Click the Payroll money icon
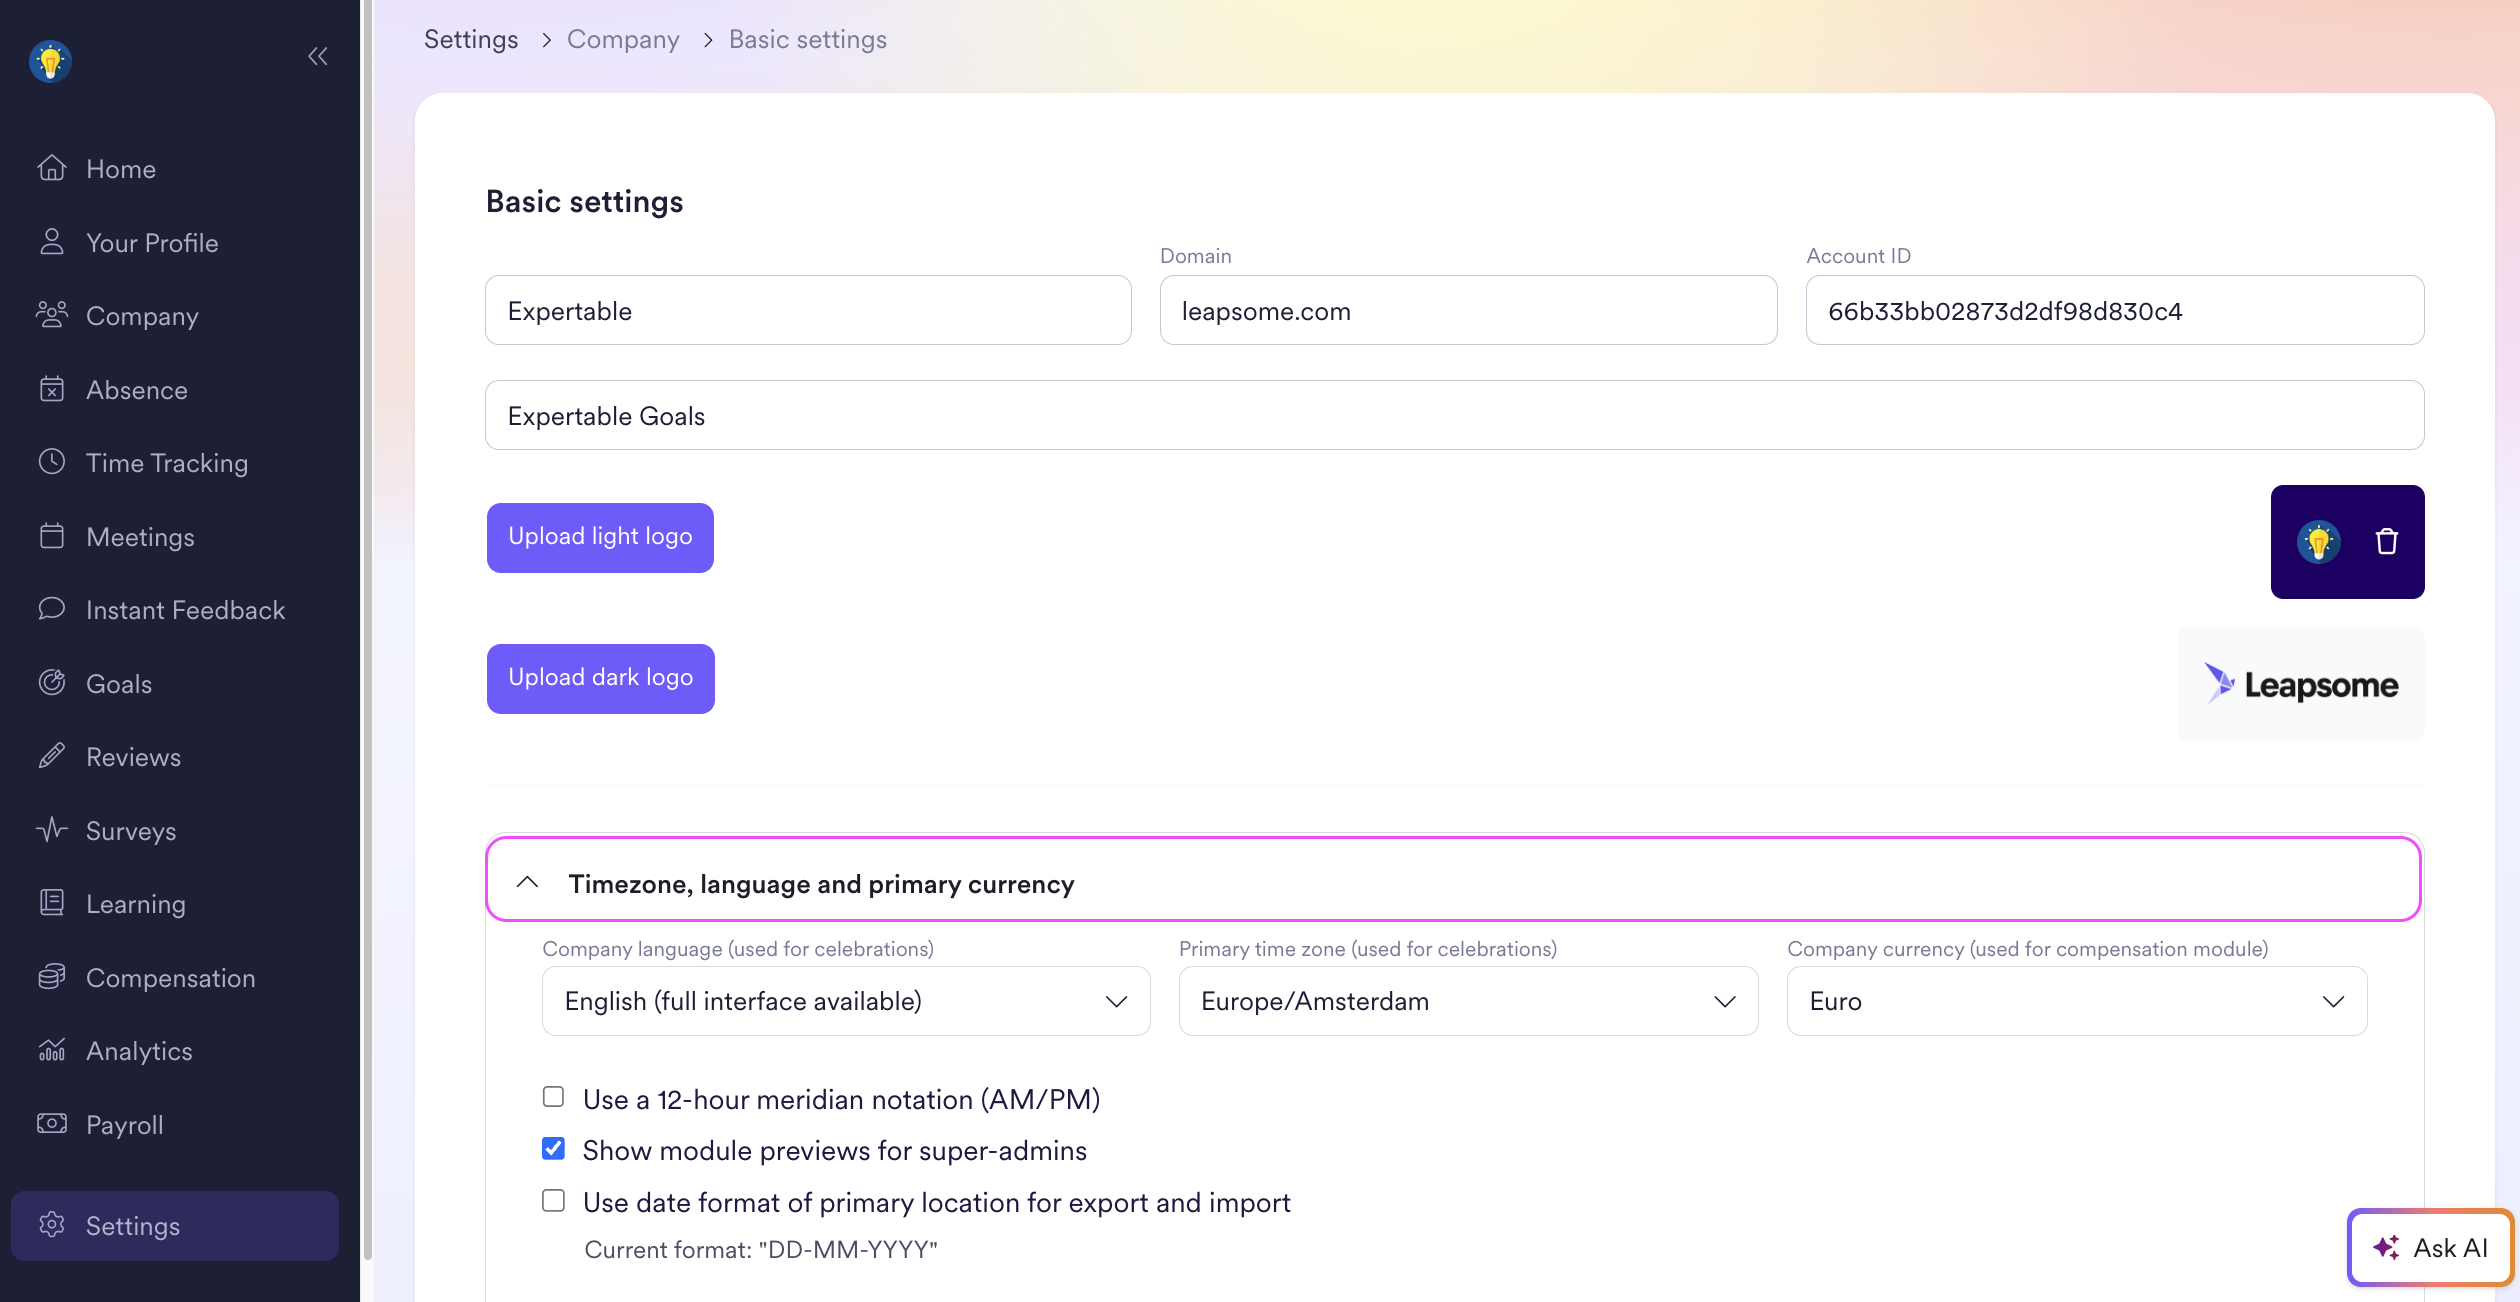Screen dimensions: 2520x1302 [x=52, y=1124]
